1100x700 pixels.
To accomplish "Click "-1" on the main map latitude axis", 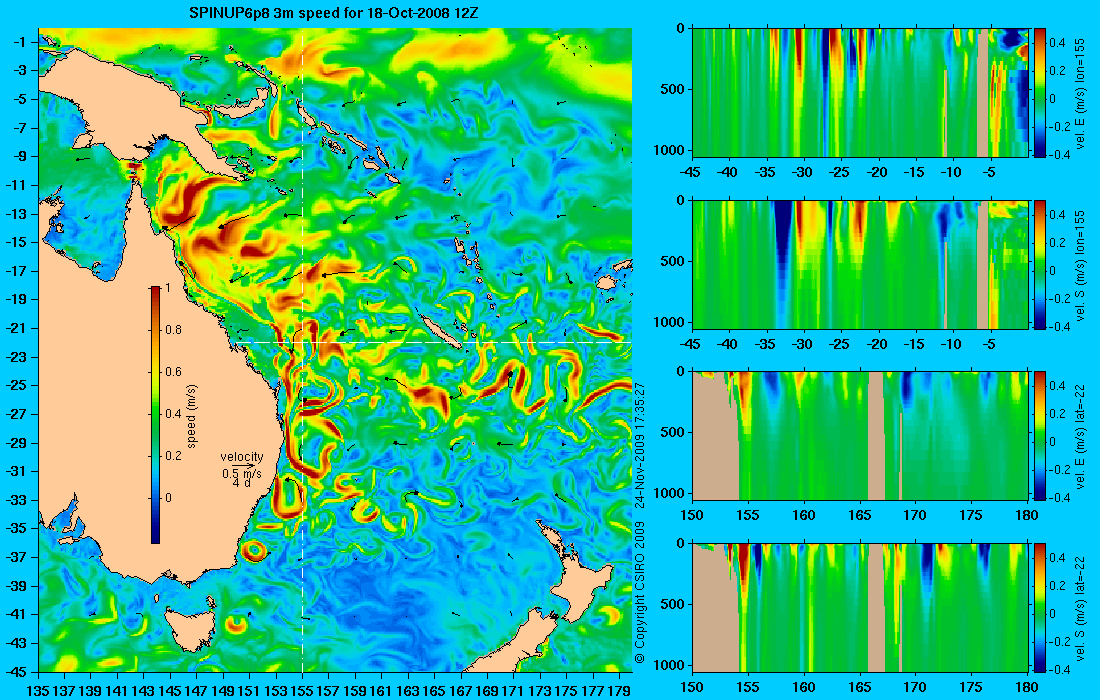I will tap(19, 42).
